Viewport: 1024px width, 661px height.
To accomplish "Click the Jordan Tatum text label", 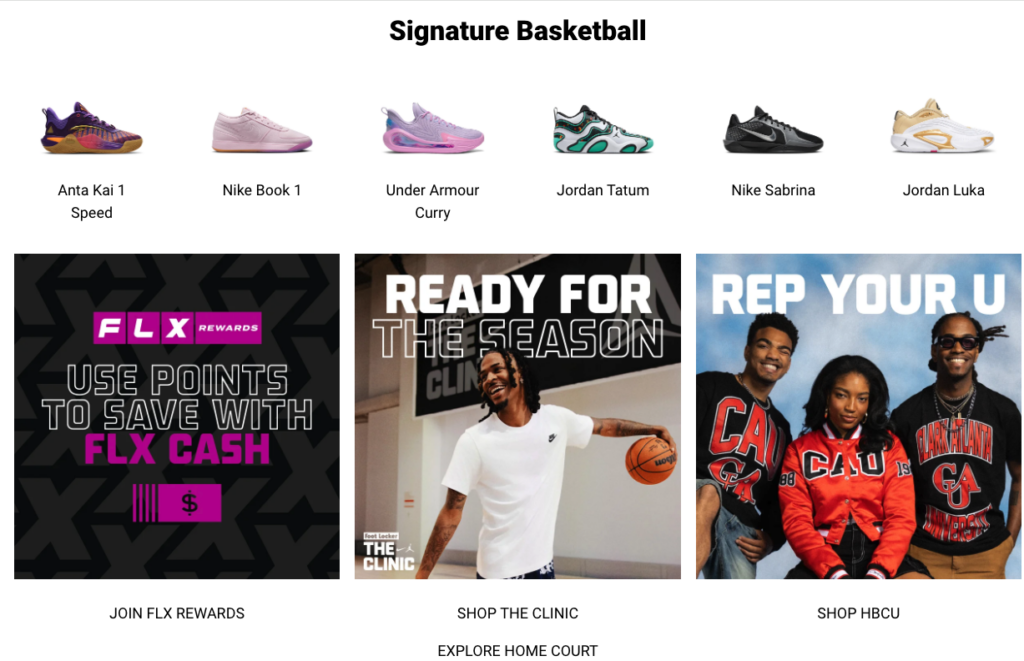I will [x=603, y=190].
